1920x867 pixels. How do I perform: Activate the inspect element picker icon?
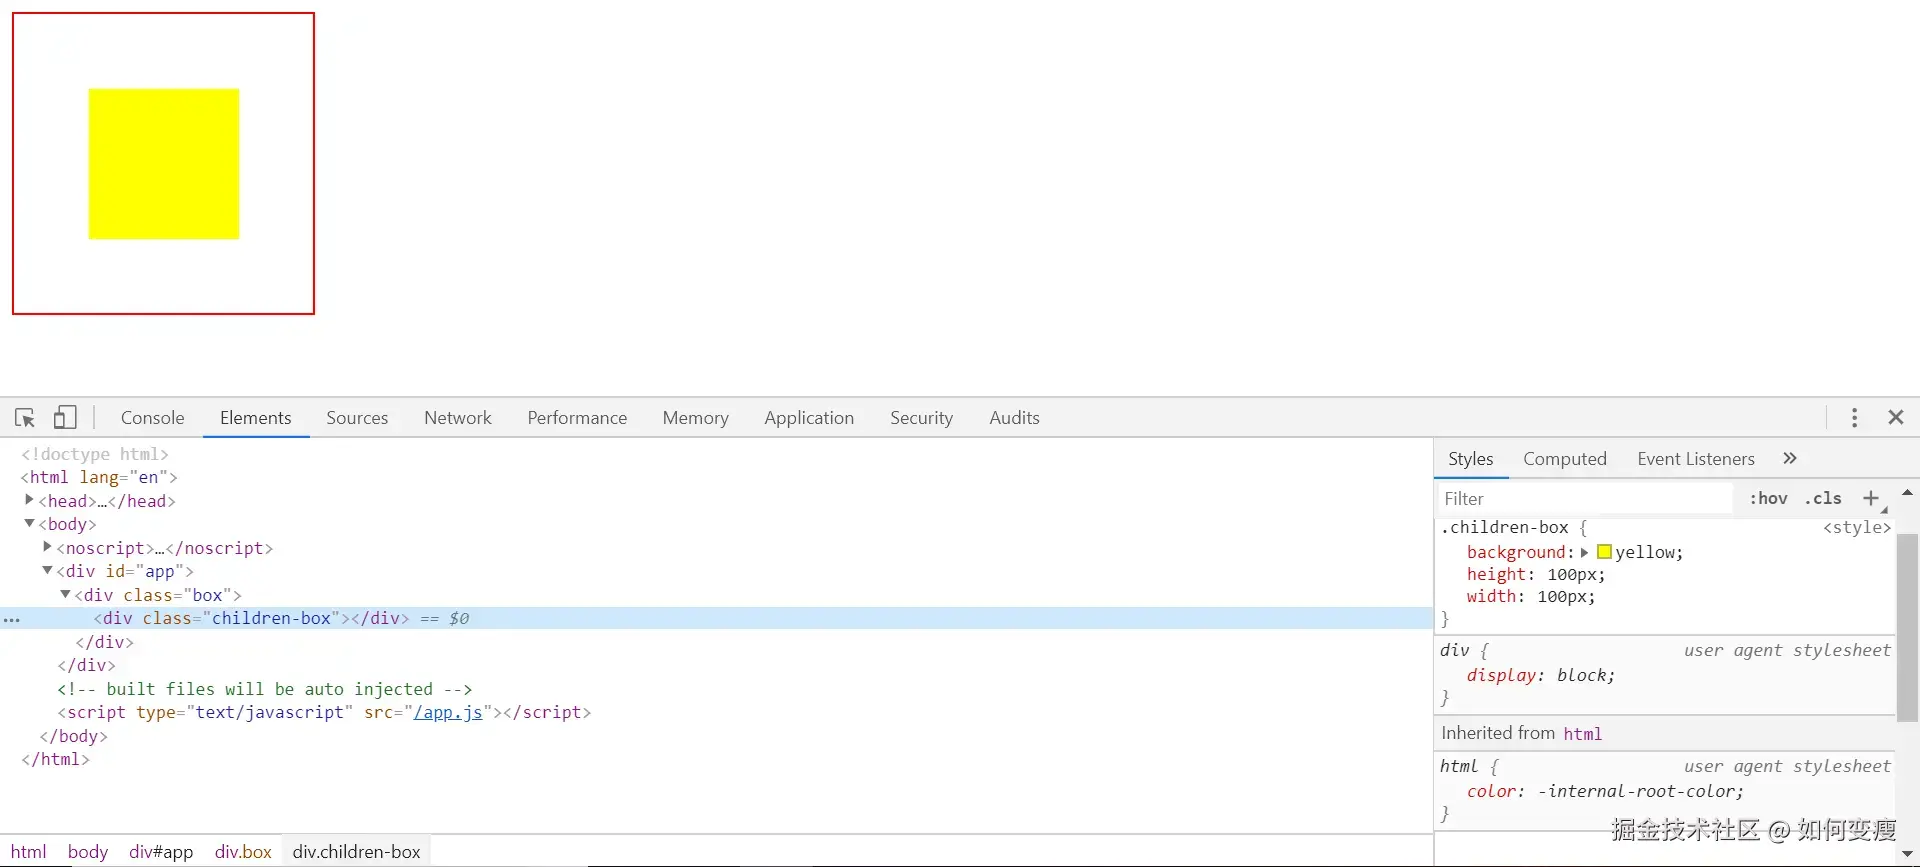[25, 418]
